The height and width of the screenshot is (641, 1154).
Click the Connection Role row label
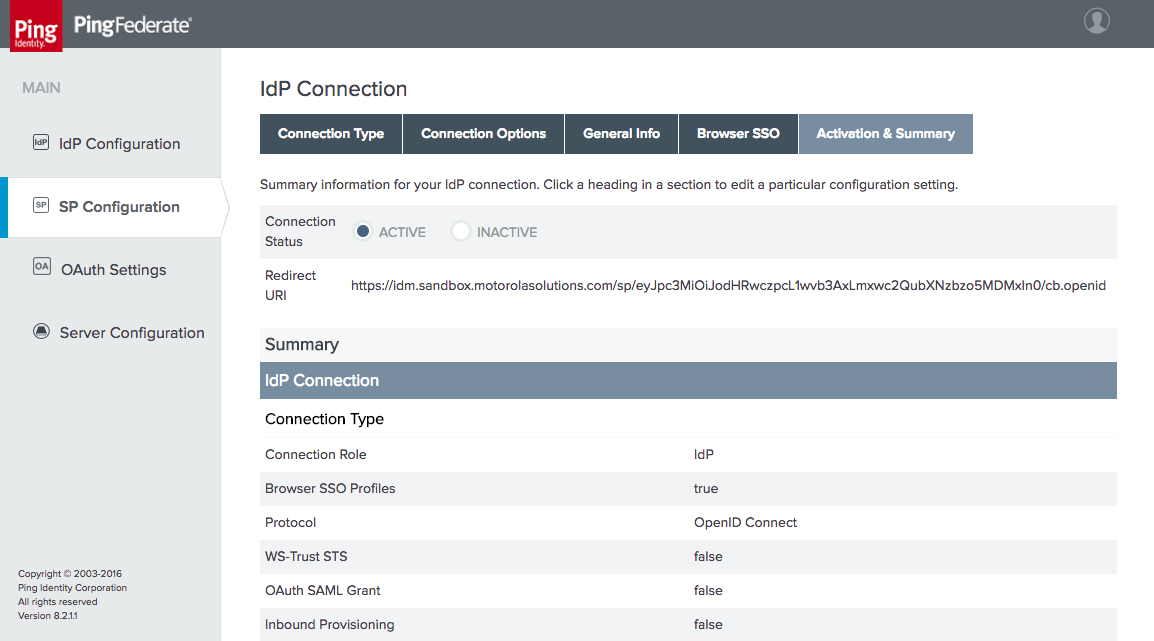(x=316, y=455)
